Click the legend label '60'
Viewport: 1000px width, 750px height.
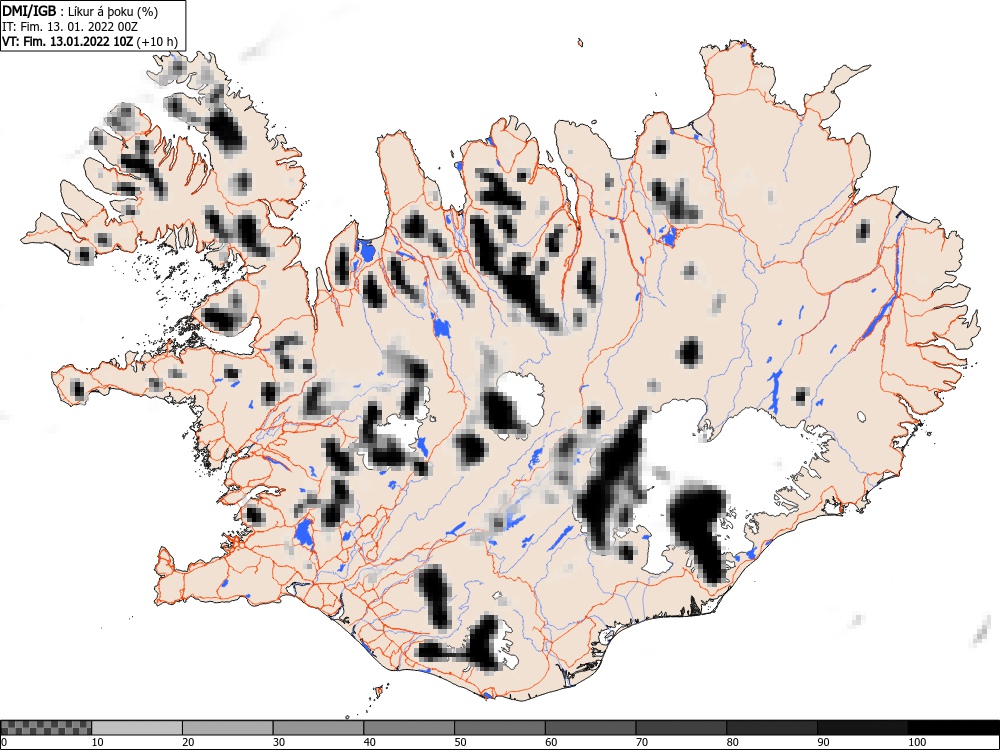point(550,742)
